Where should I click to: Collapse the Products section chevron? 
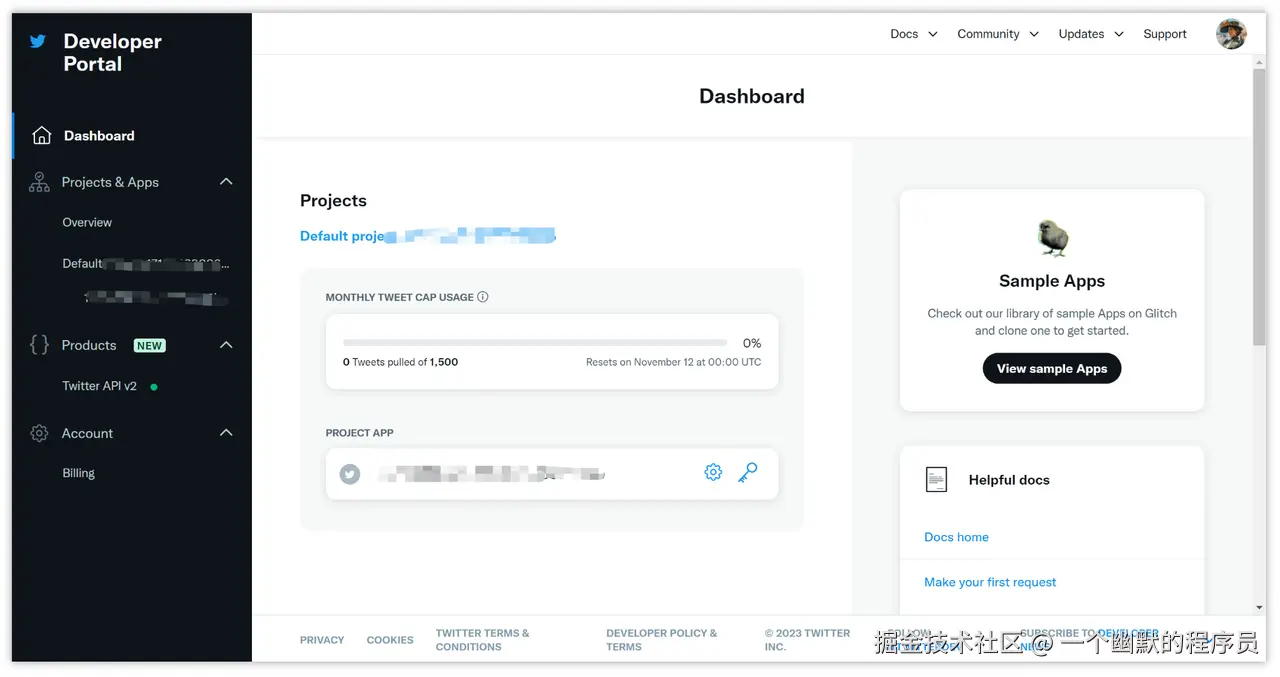[x=226, y=345]
